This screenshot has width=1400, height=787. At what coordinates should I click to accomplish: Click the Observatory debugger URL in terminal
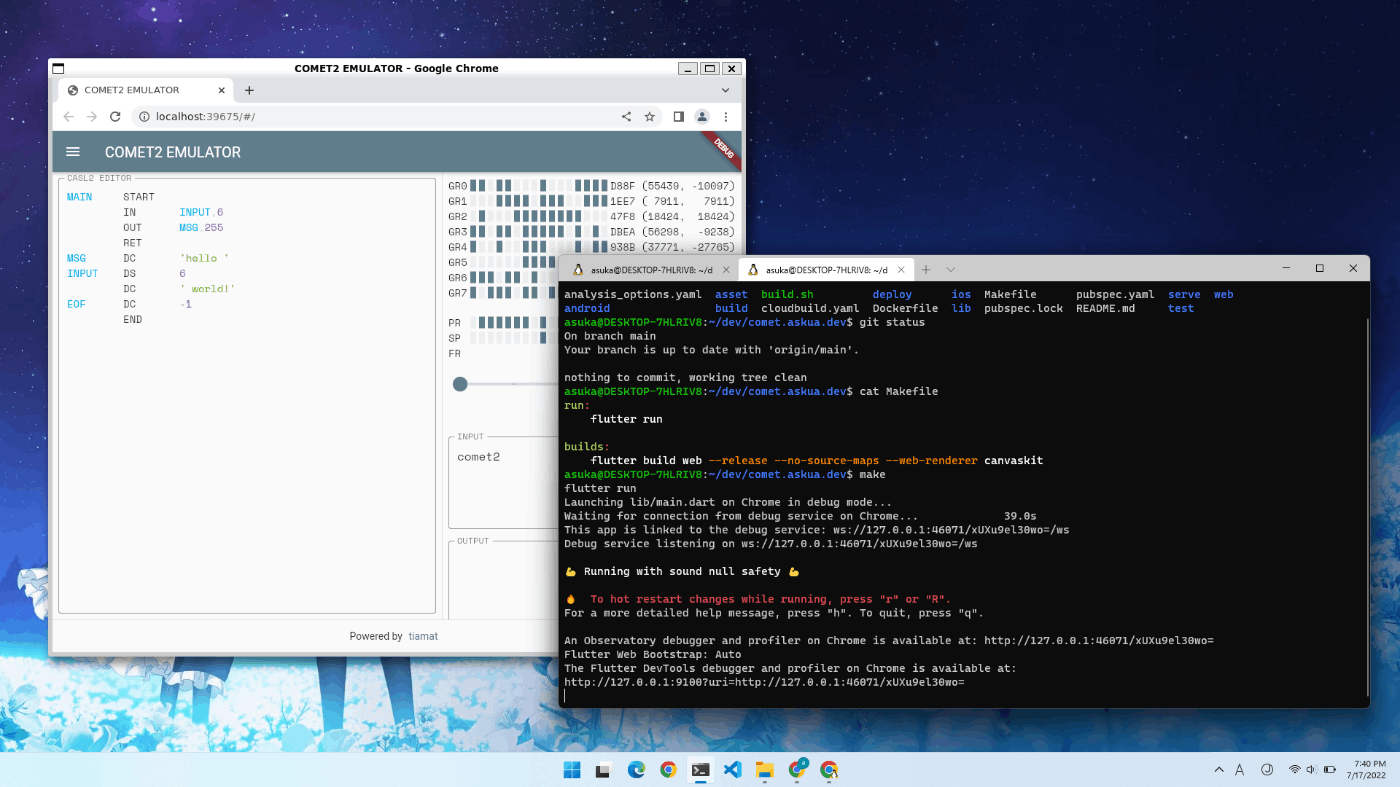pos(1099,640)
